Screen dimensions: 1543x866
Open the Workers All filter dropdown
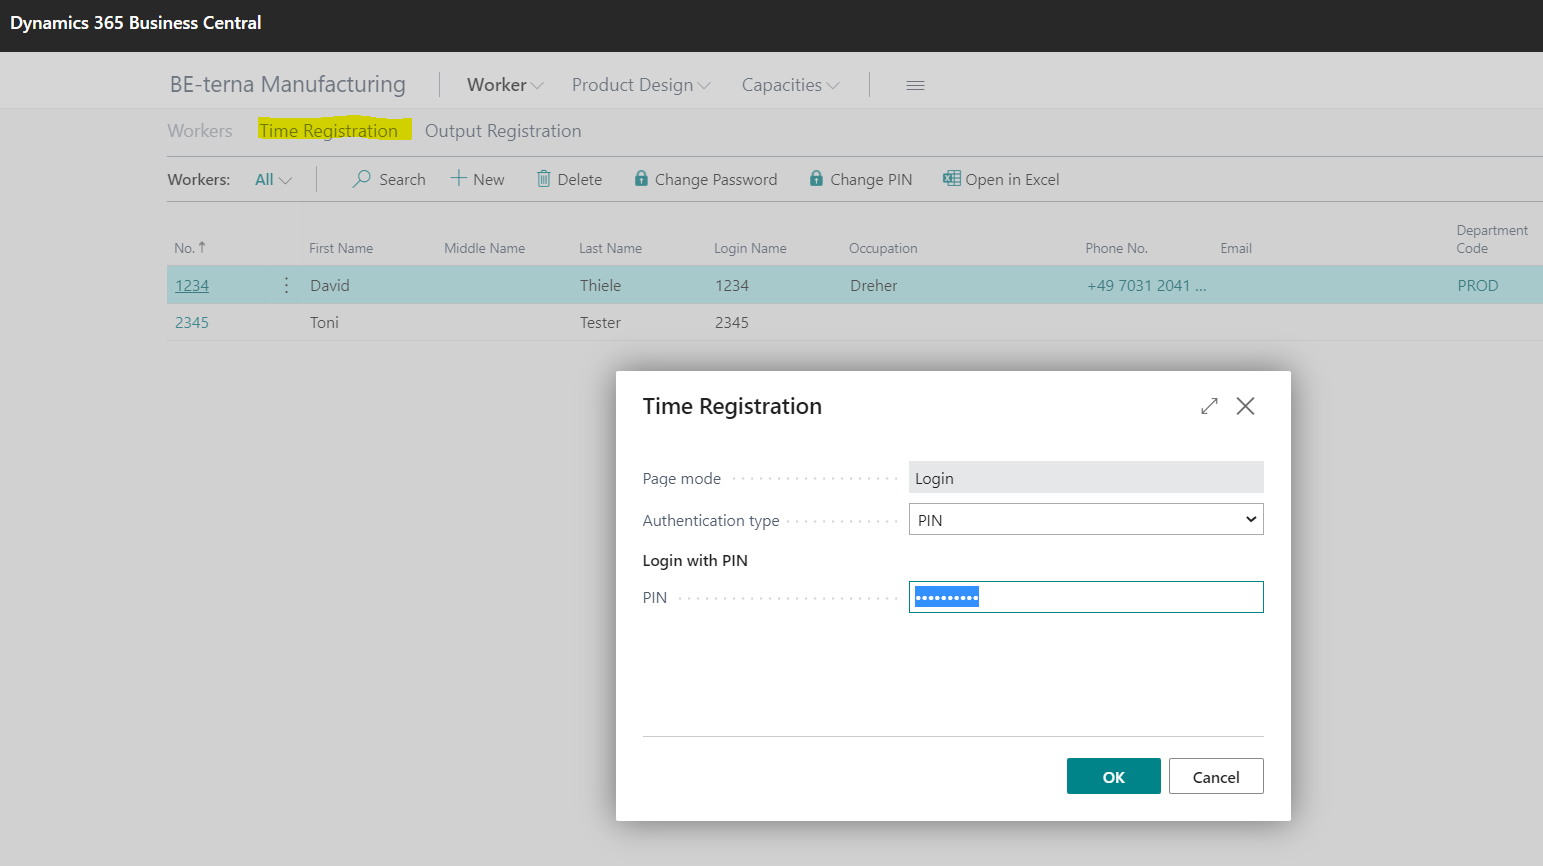pyautogui.click(x=273, y=180)
